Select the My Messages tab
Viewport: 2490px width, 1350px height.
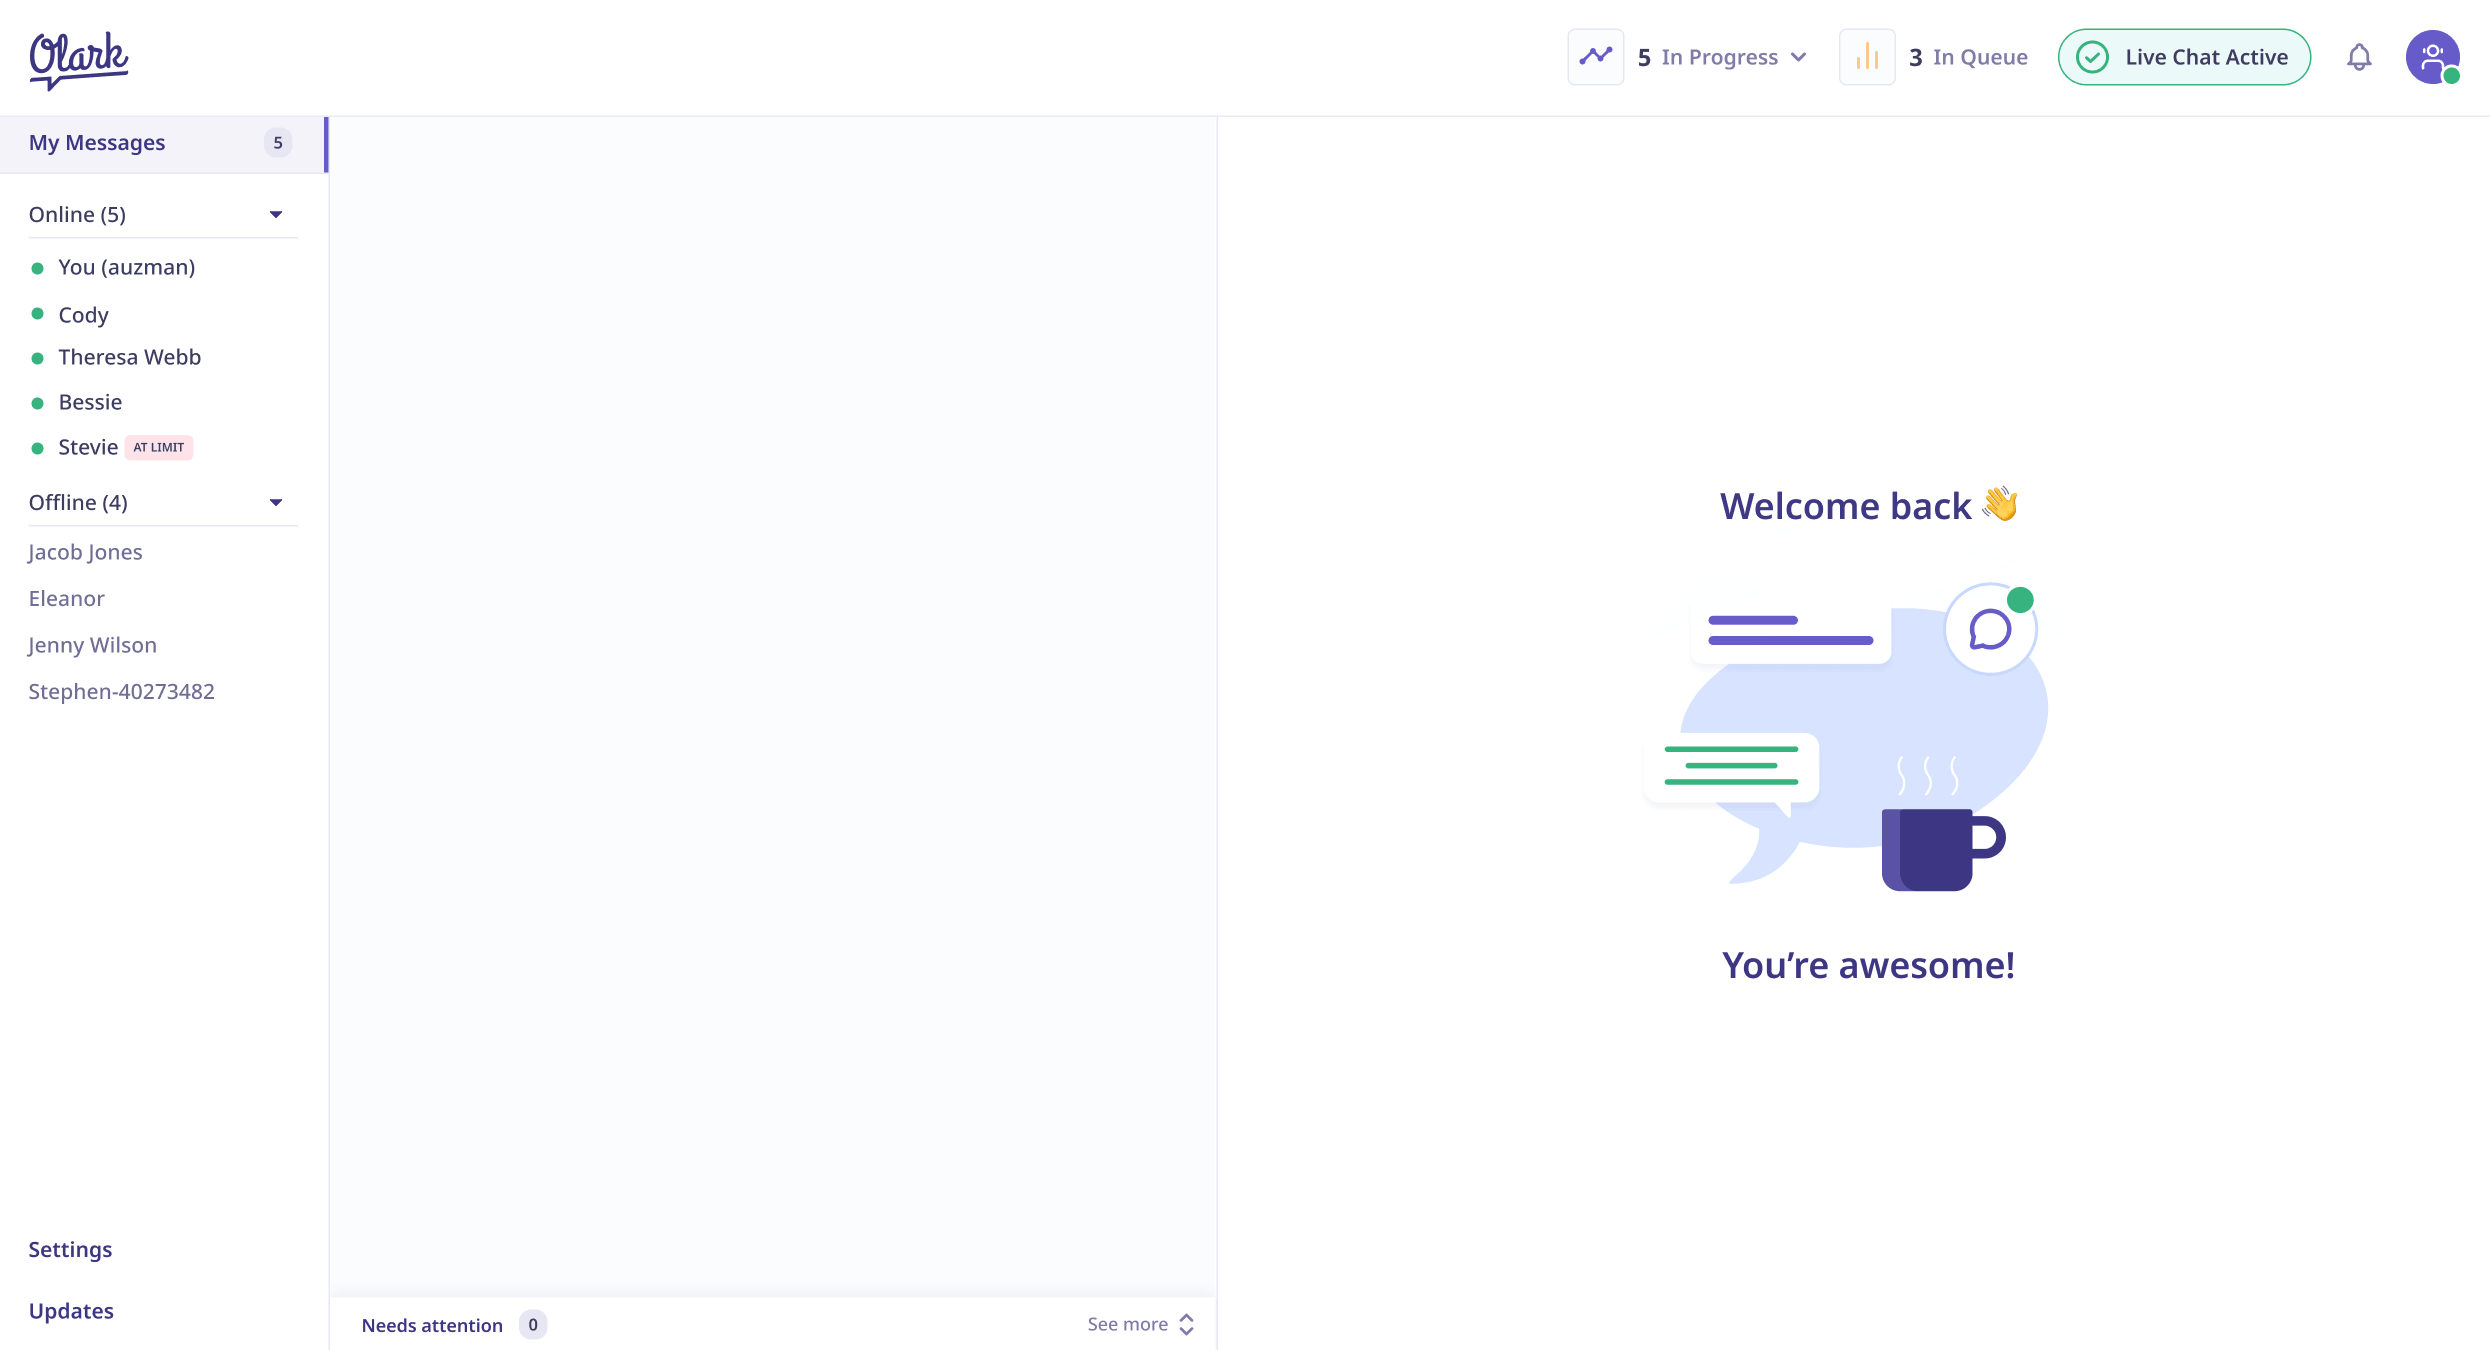(x=164, y=144)
